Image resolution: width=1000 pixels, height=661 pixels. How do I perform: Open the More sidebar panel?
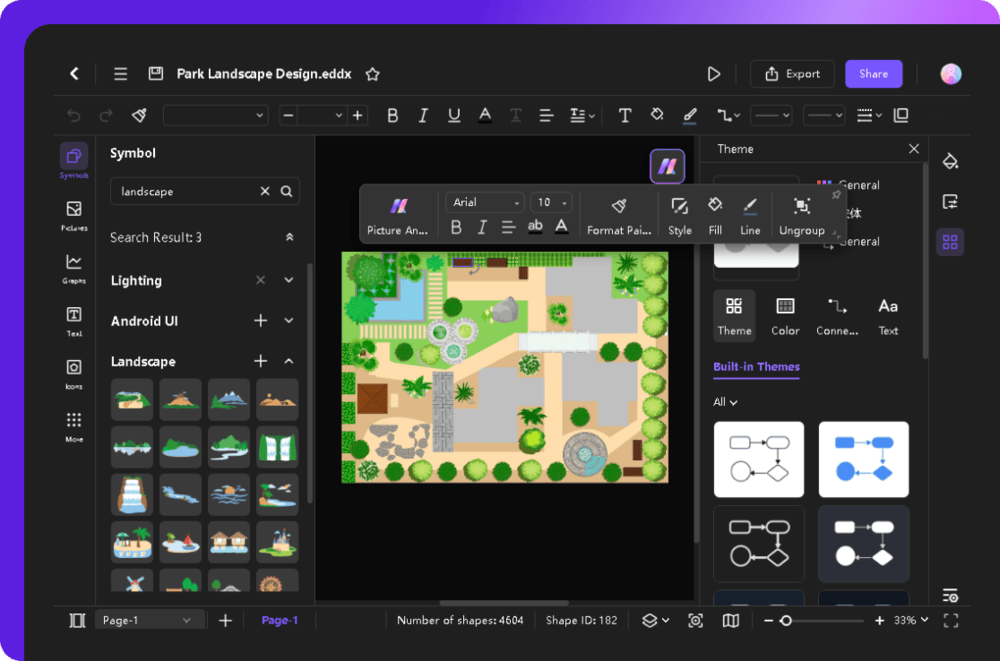pos(74,427)
